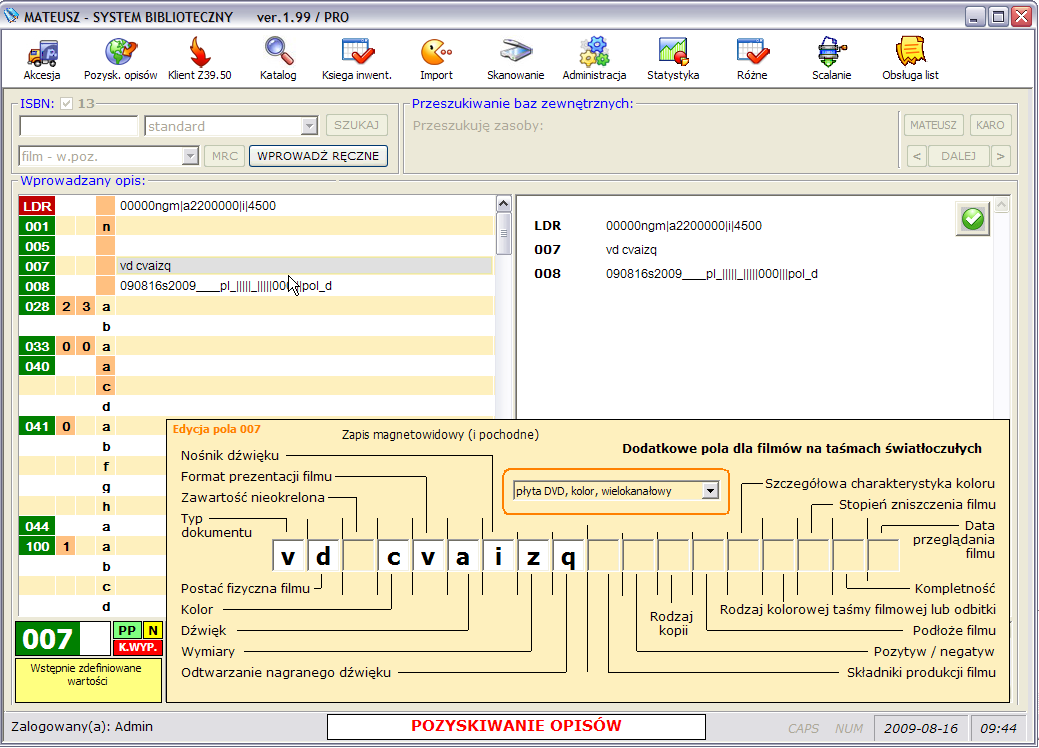The height and width of the screenshot is (748, 1039).
Task: Toggle the ISBN 13 checkbox
Action: tap(67, 103)
